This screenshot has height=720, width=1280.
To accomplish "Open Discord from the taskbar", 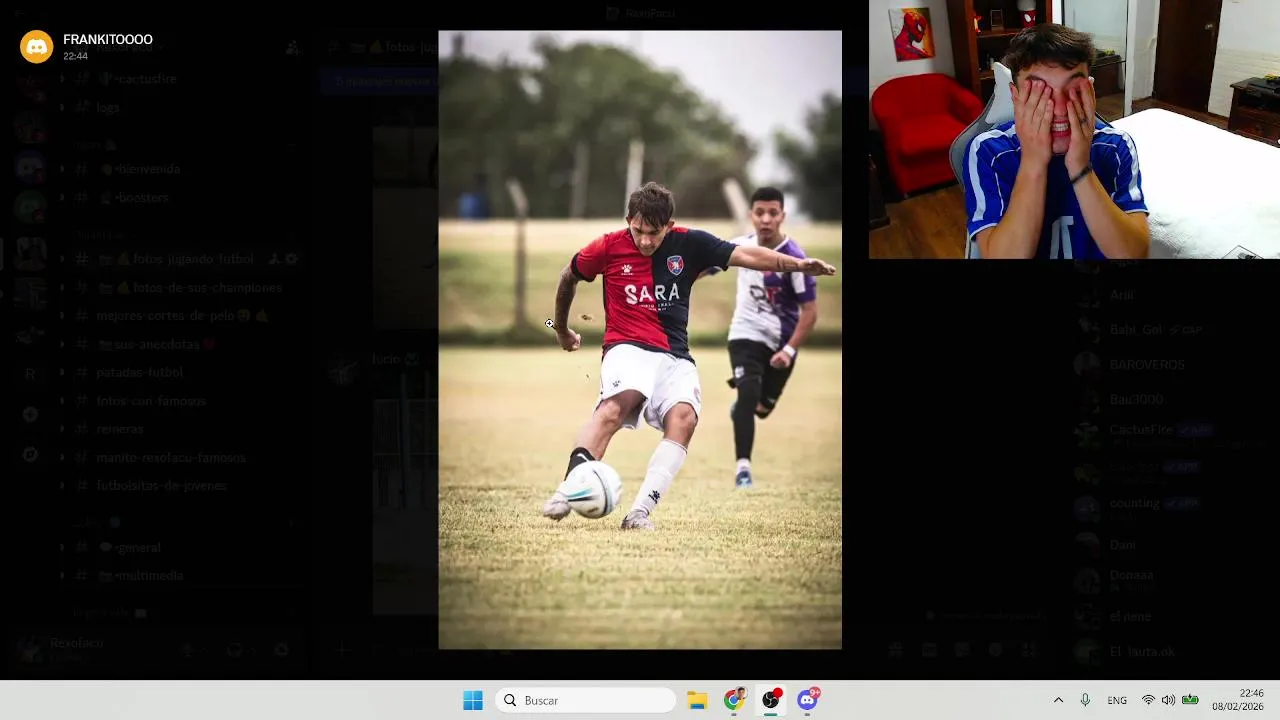I will coord(808,700).
